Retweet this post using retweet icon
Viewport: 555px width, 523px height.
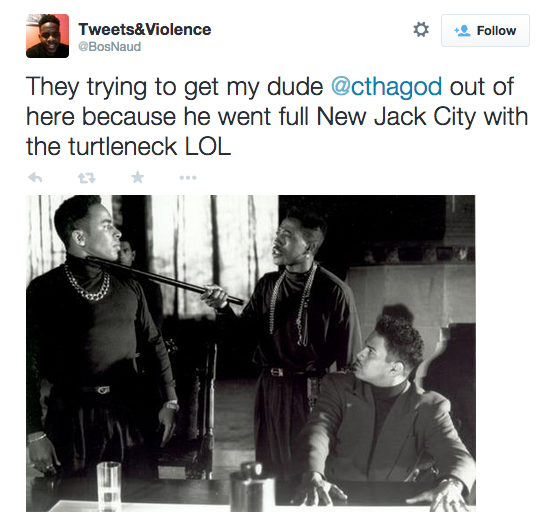86,178
